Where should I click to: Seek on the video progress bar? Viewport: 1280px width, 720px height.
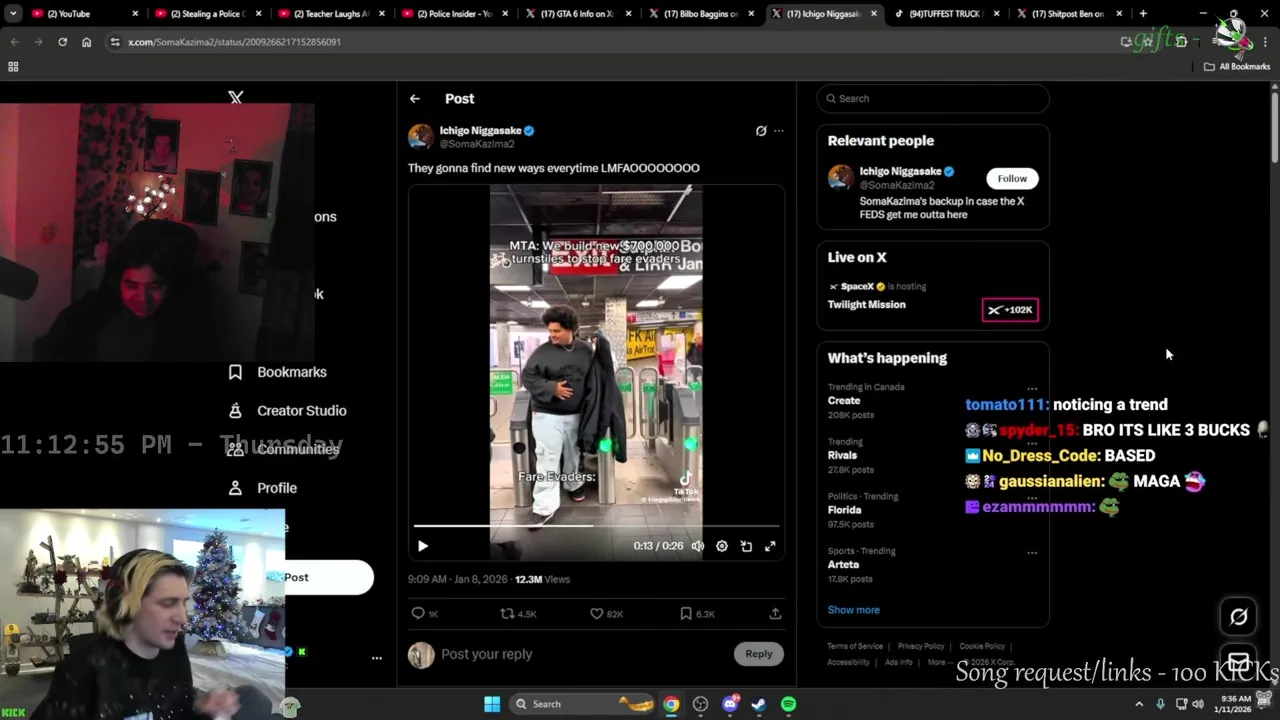[596, 525]
